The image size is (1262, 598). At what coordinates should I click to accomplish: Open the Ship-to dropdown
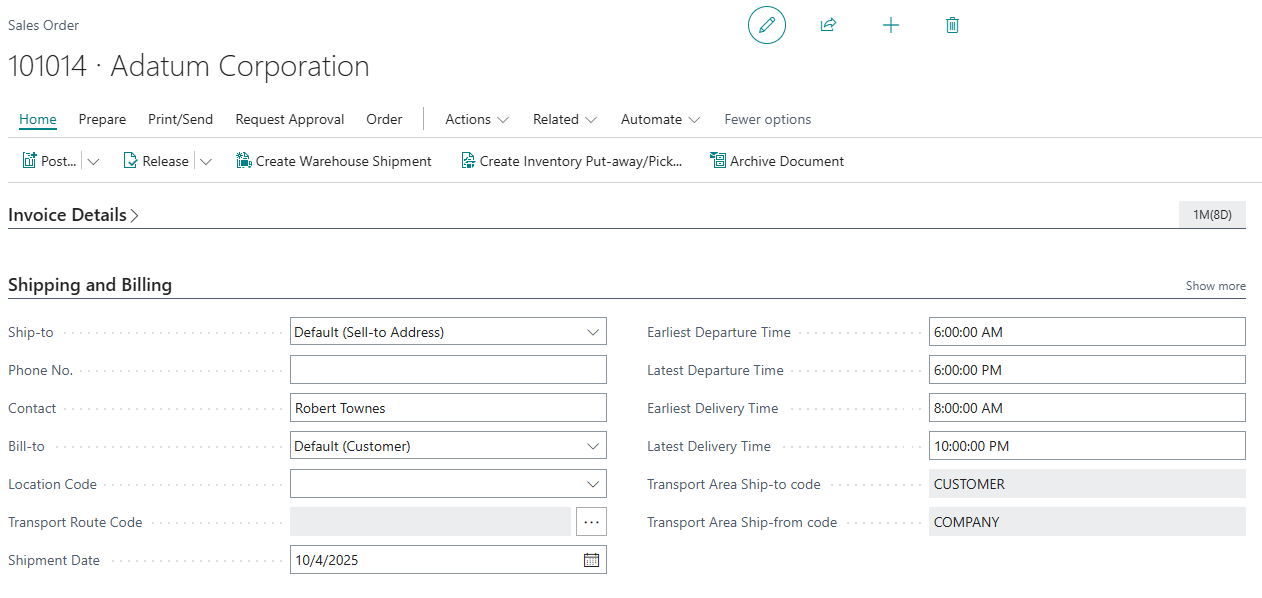[x=593, y=332]
